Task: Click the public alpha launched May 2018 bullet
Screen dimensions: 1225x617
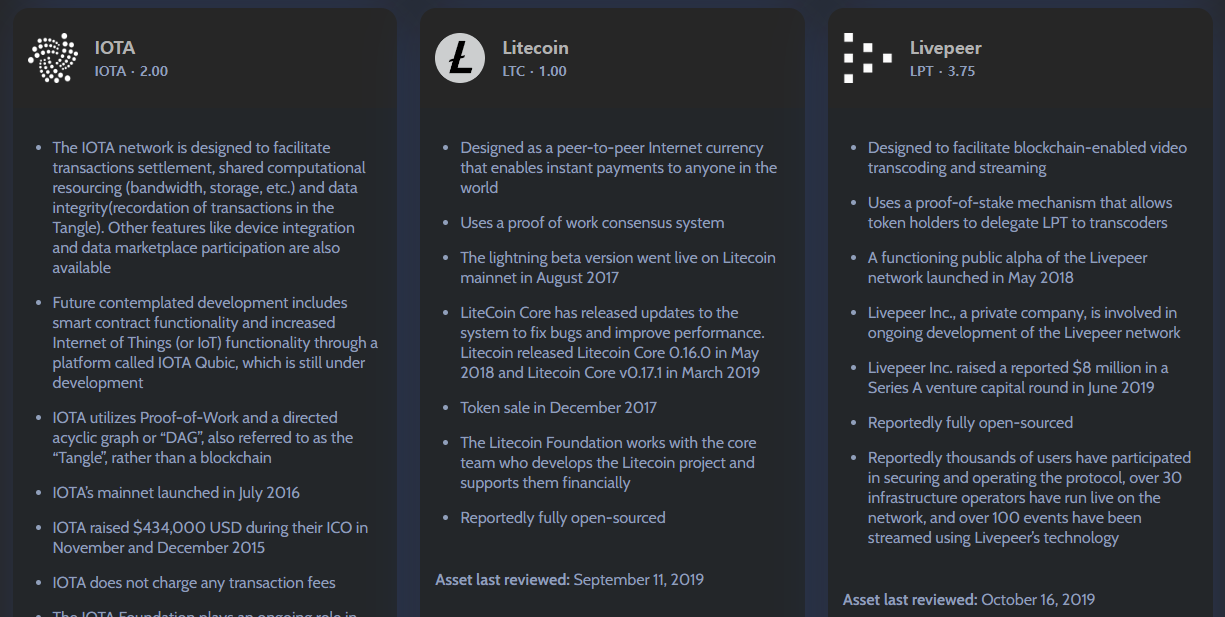Action: [x=1008, y=268]
